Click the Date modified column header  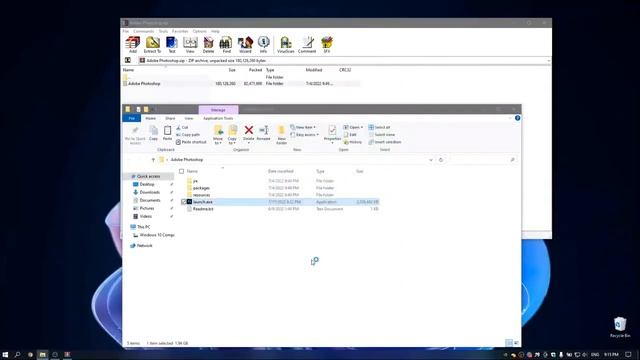[280, 171]
